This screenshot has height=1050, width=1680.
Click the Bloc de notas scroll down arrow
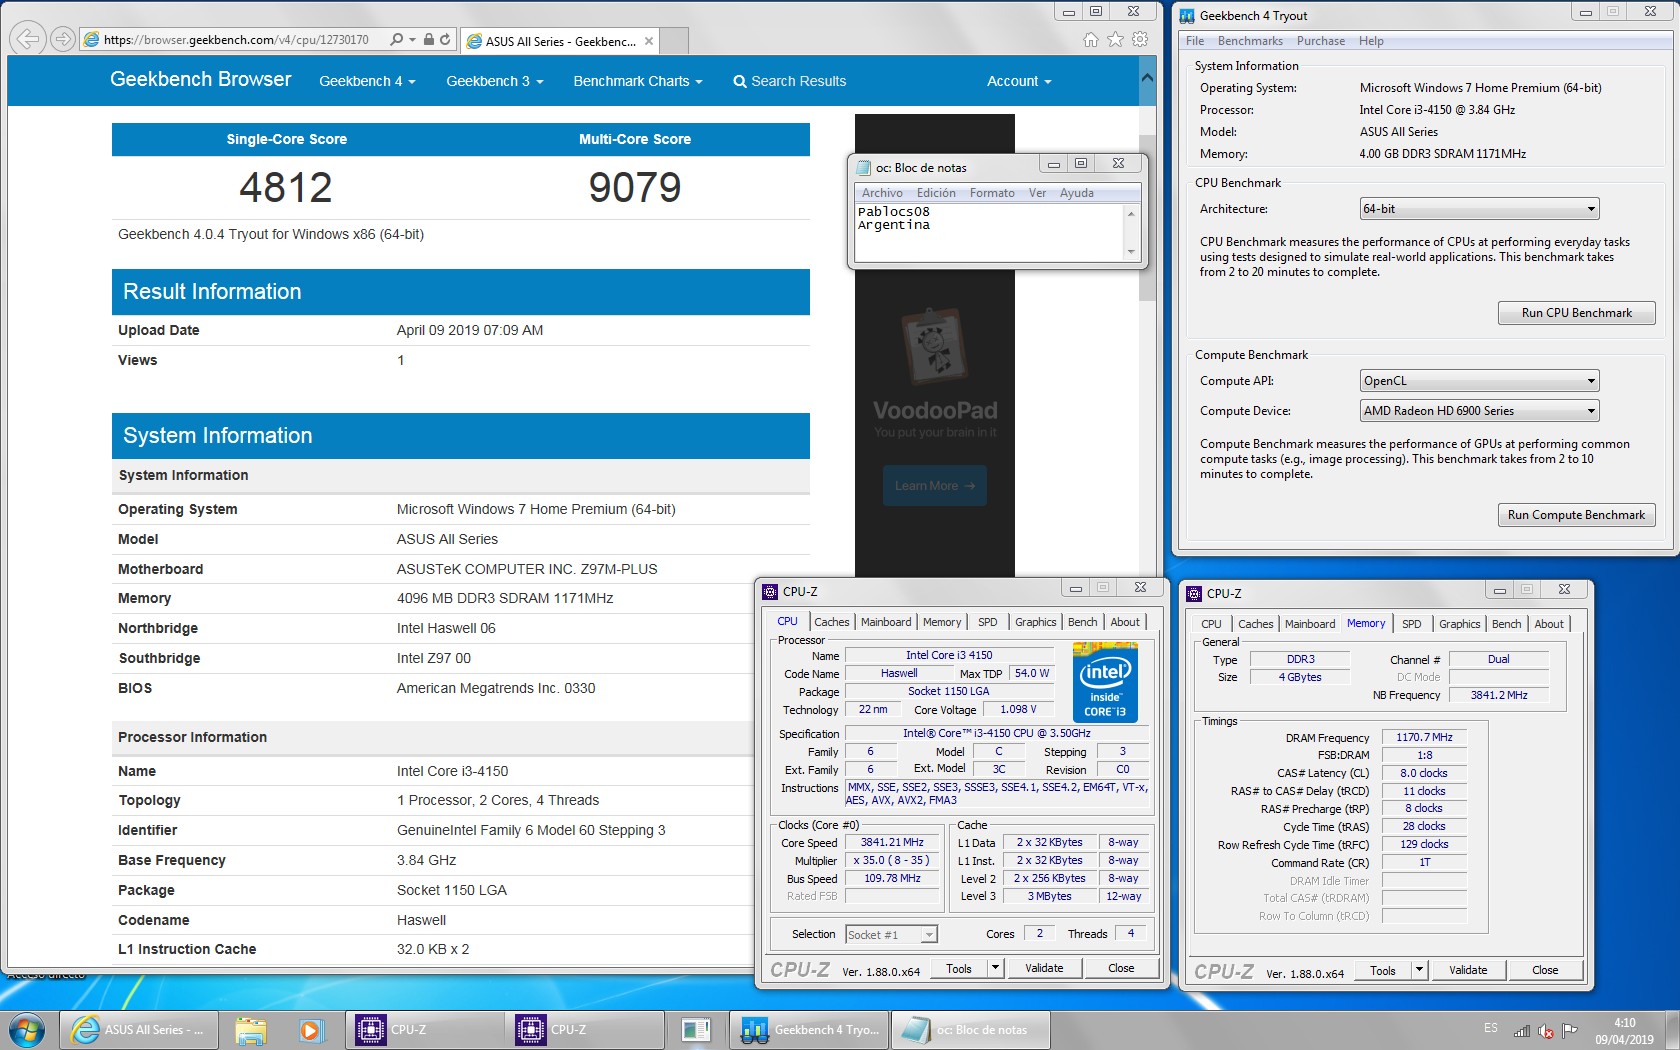(x=1131, y=252)
